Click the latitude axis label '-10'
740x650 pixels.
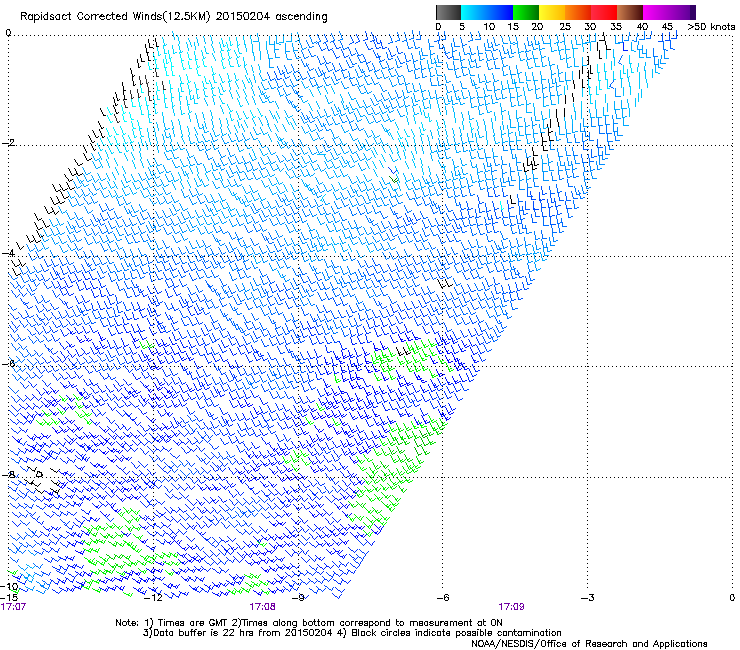click(x=10, y=587)
